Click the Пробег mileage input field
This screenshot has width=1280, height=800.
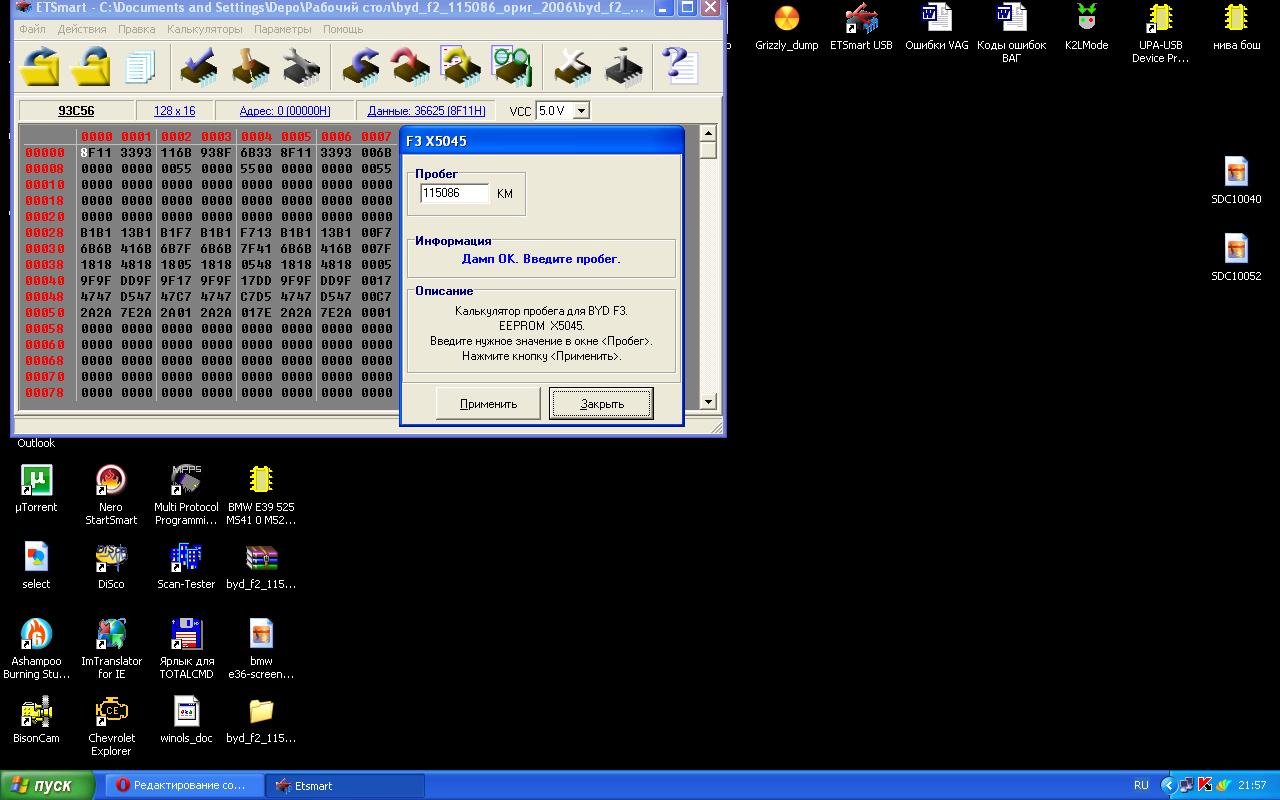(x=455, y=193)
